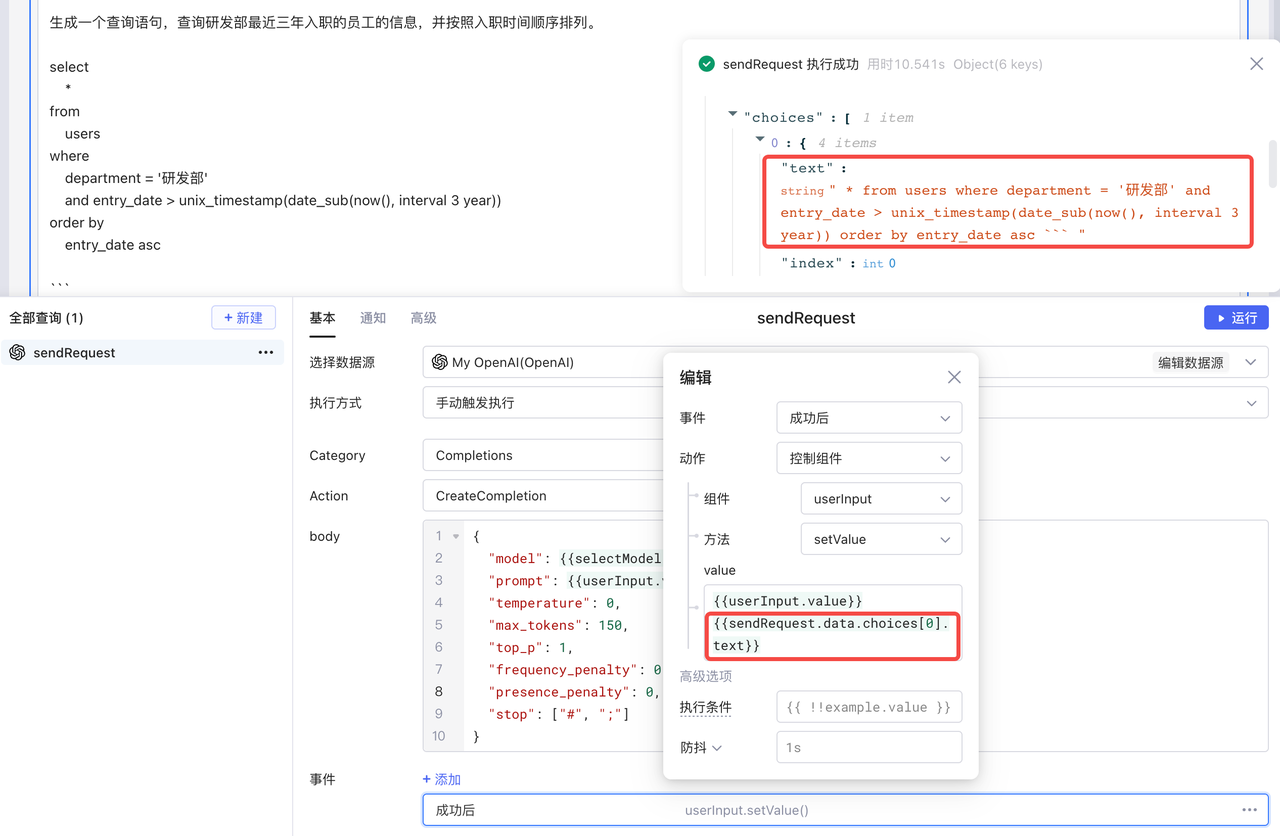Open the 执行方式 dropdown showing 手动触发执行
This screenshot has width=1280, height=836.
[845, 403]
